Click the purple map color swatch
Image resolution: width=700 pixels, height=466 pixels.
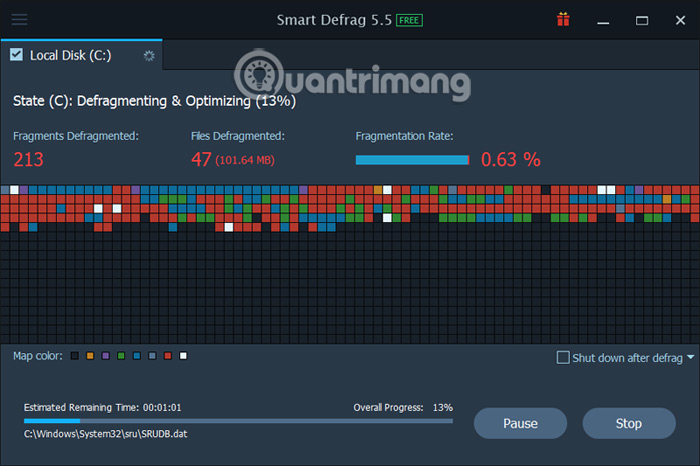pos(106,356)
